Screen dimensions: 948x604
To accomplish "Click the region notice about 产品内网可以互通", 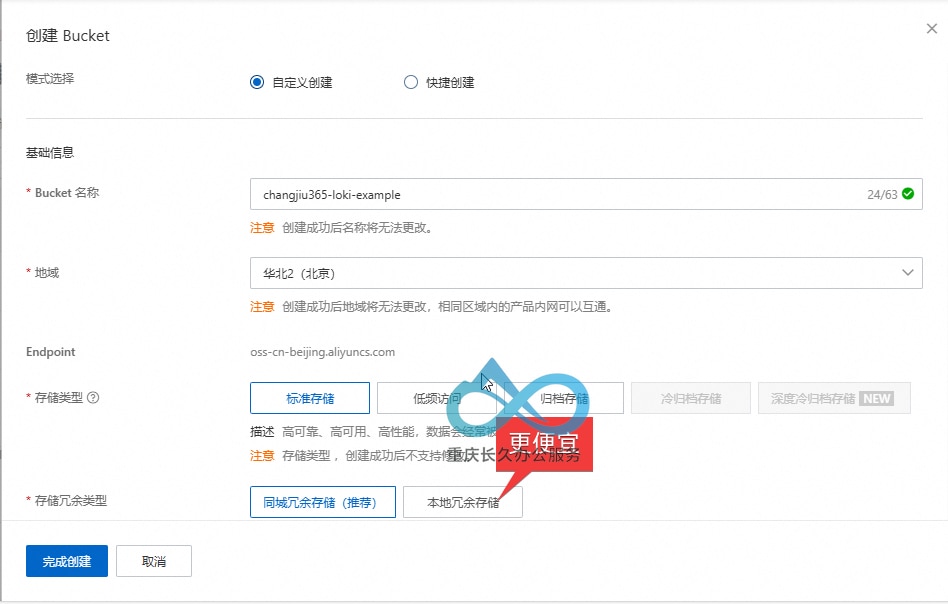I will (x=447, y=307).
